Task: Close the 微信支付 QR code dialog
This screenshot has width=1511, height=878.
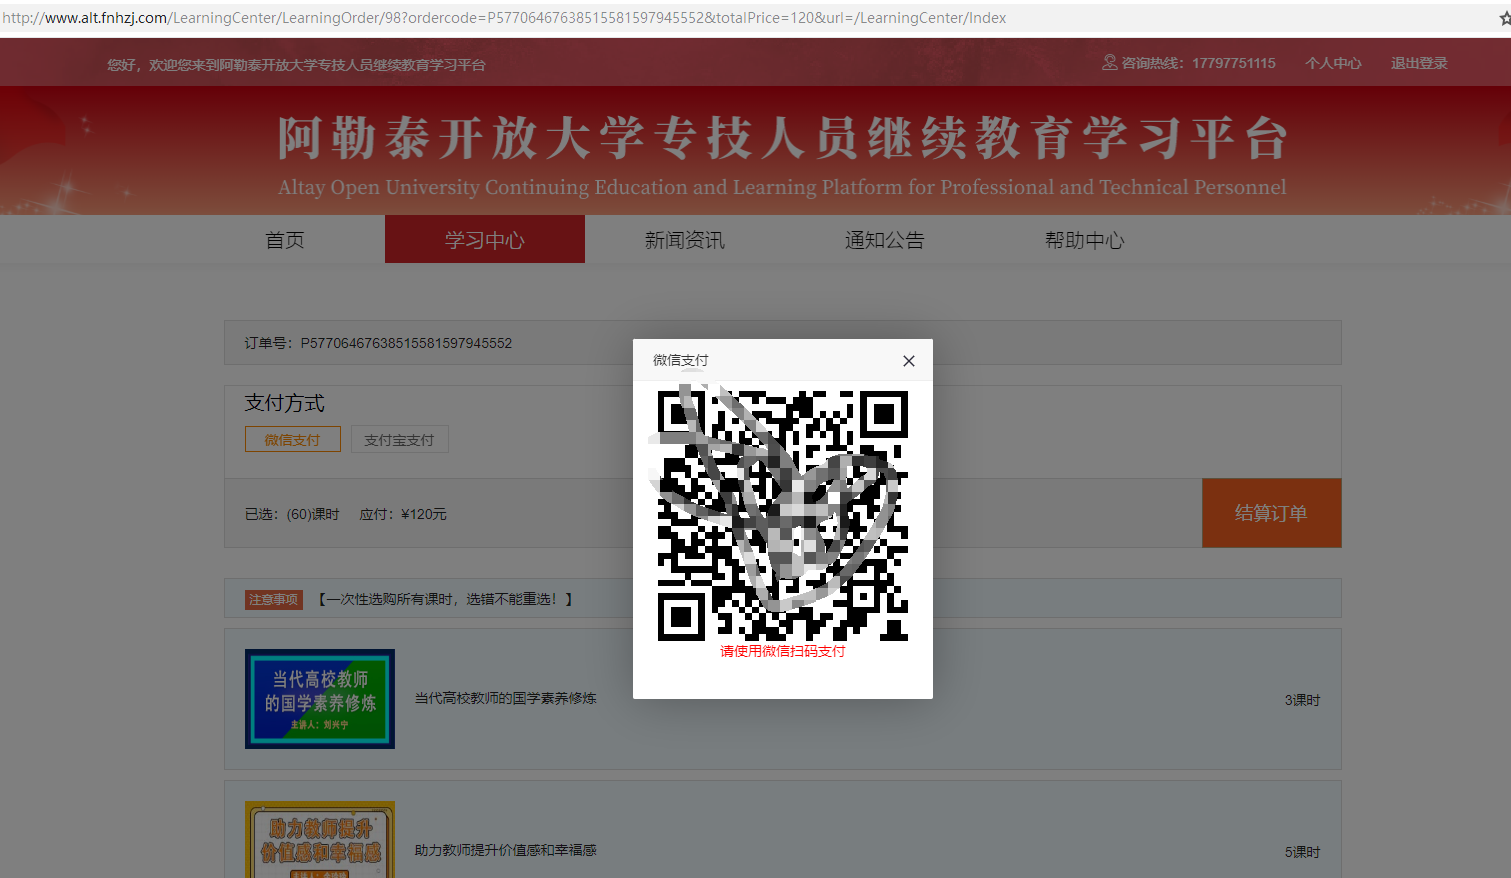Action: [x=908, y=361]
